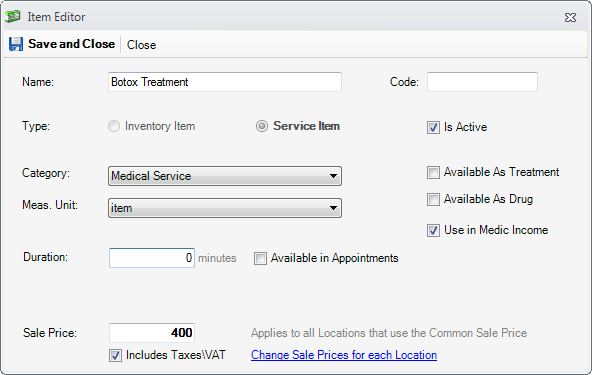592x375 pixels.
Task: Select the Service Item radio button
Action: click(262, 126)
